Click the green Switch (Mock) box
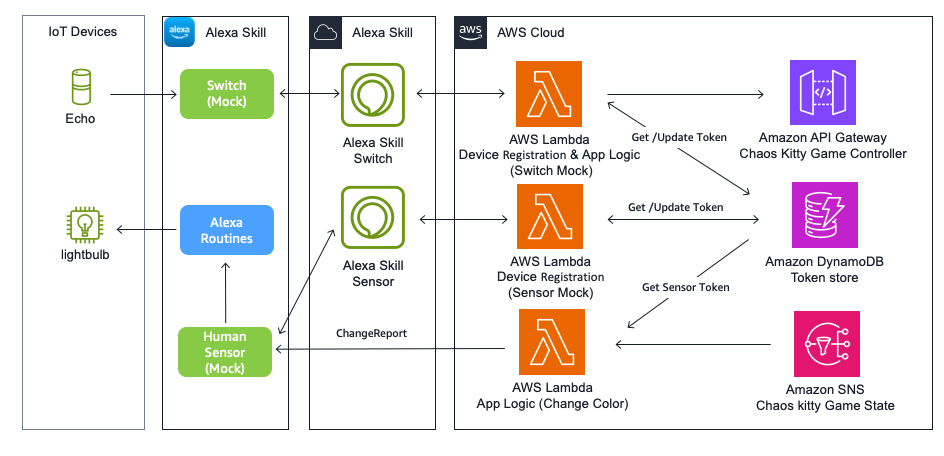944x456 pixels. click(227, 93)
